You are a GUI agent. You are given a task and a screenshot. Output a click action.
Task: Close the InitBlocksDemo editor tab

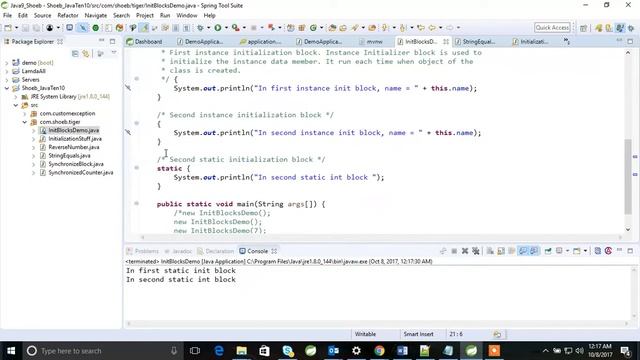coord(446,42)
